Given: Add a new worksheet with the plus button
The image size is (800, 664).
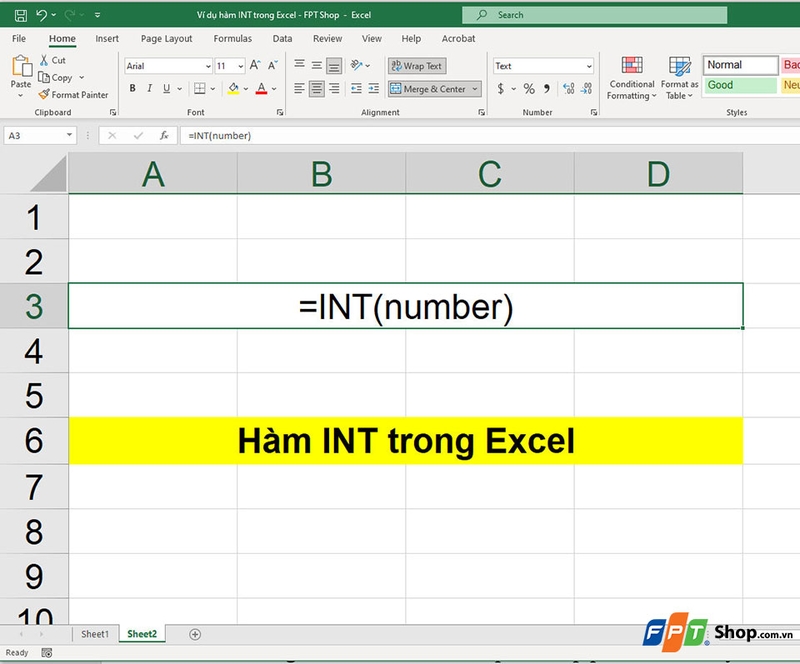Looking at the screenshot, I should [196, 634].
